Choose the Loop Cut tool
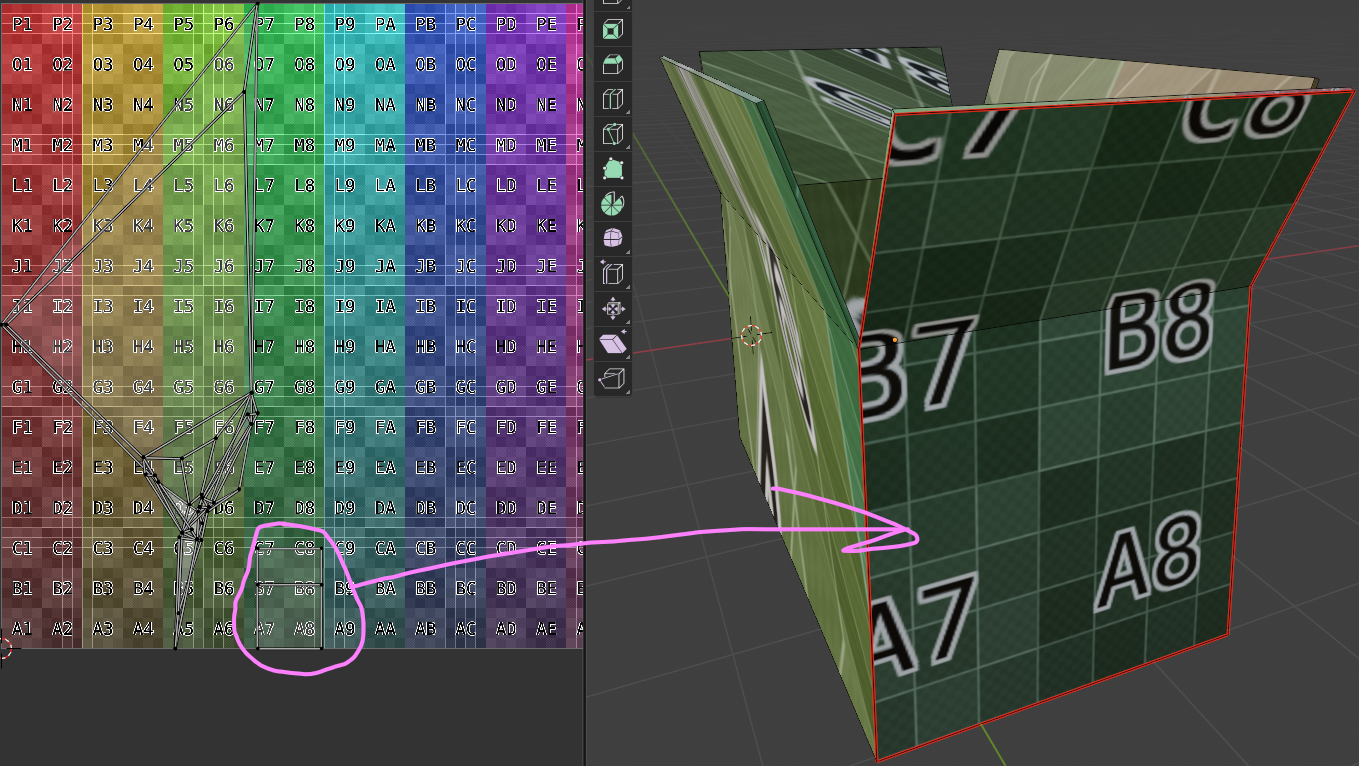Viewport: 1359px width, 766px height. [612, 100]
